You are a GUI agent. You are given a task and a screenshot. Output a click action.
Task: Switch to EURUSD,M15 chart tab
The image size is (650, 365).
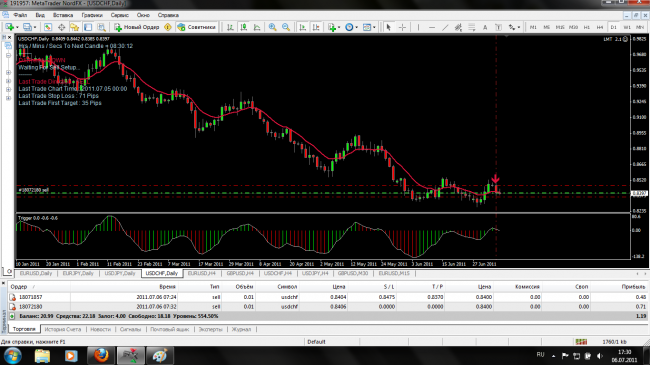point(394,274)
